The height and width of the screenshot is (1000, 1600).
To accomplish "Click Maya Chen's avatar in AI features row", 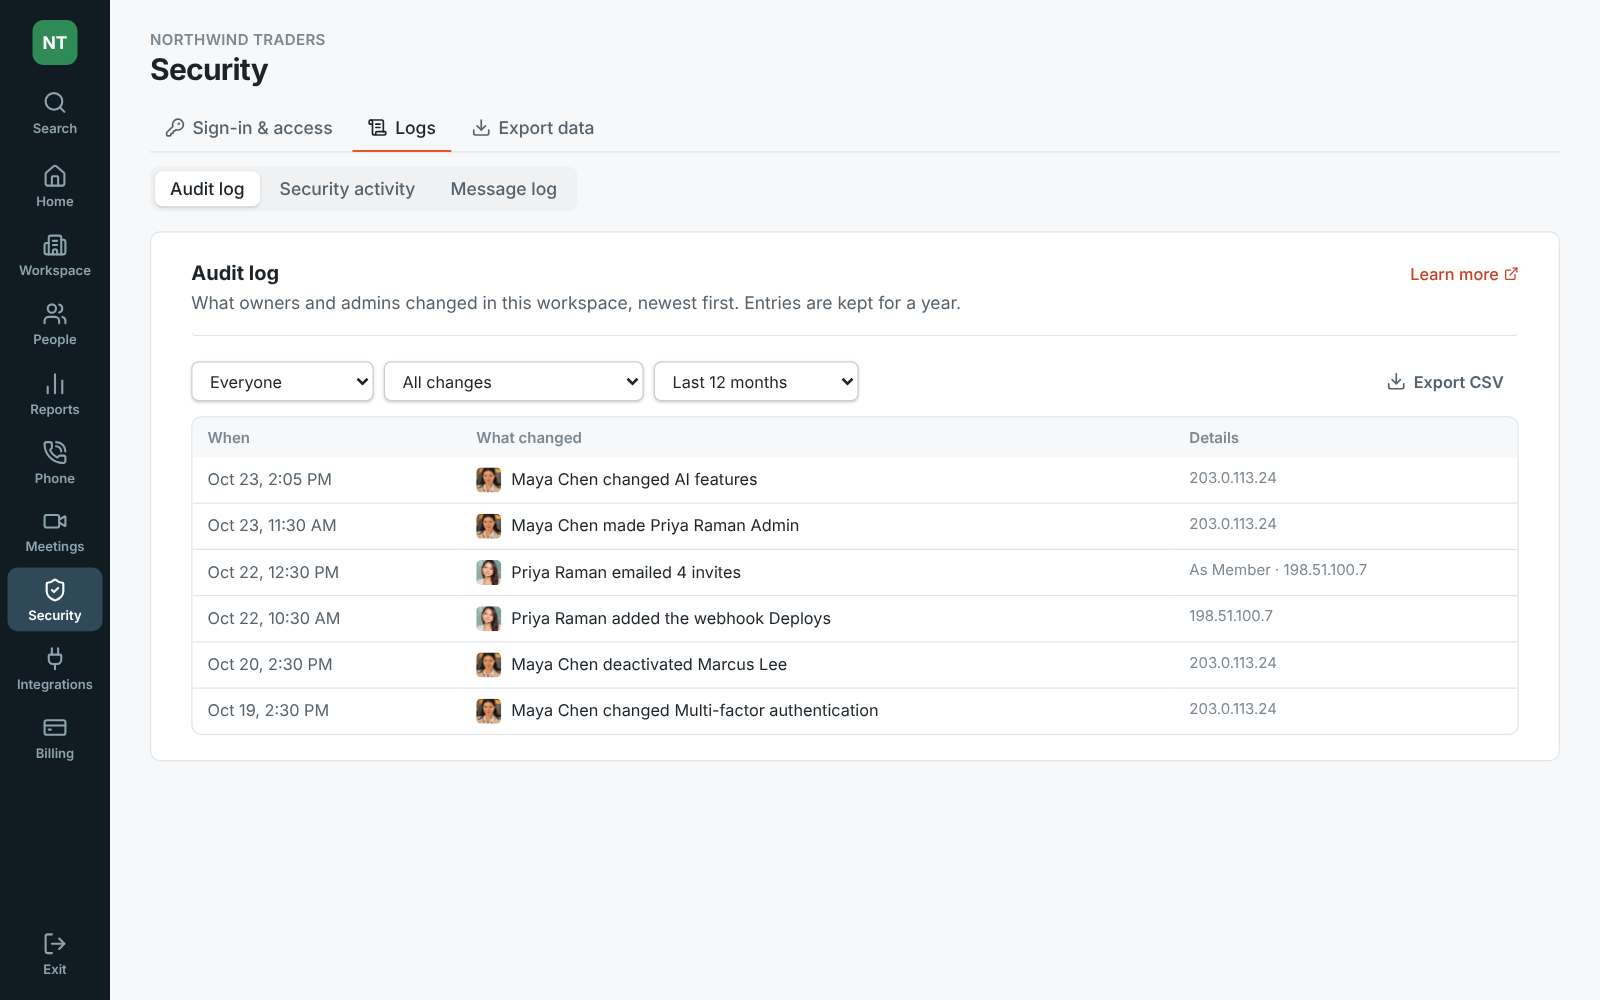I will tap(488, 480).
